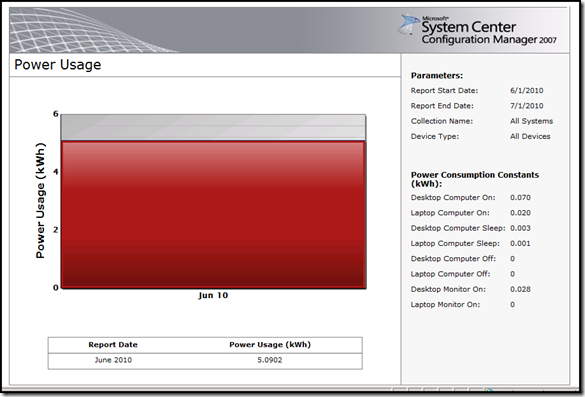Select the Desktop Computer Off value 0
585x397 pixels.
coord(513,259)
